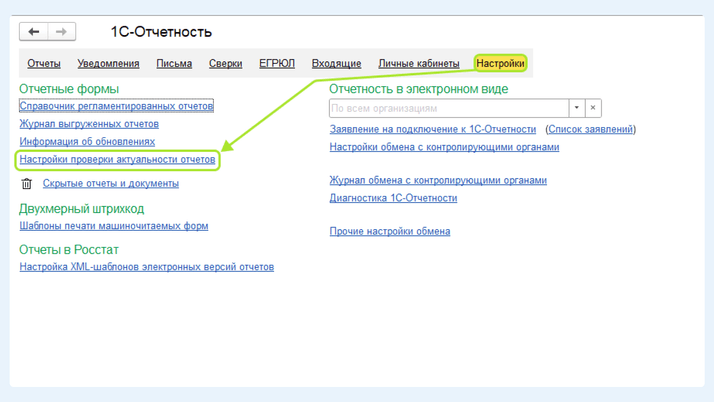Open Прочие настройки обмена link
This screenshot has height=402, width=714.
(390, 231)
